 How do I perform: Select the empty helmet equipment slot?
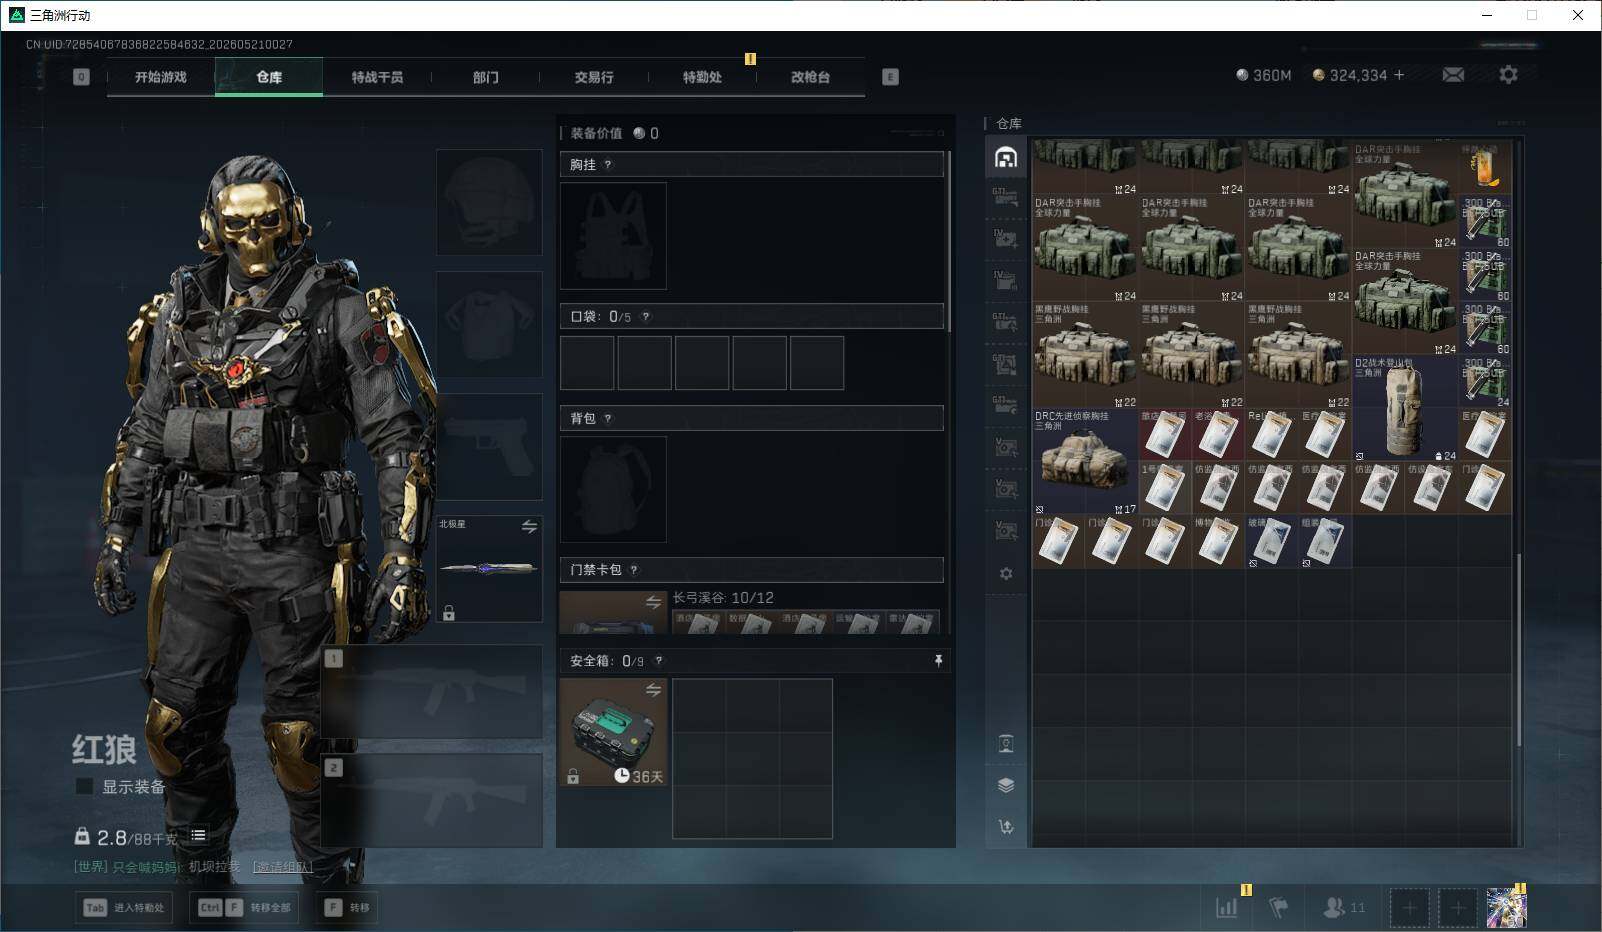click(489, 202)
